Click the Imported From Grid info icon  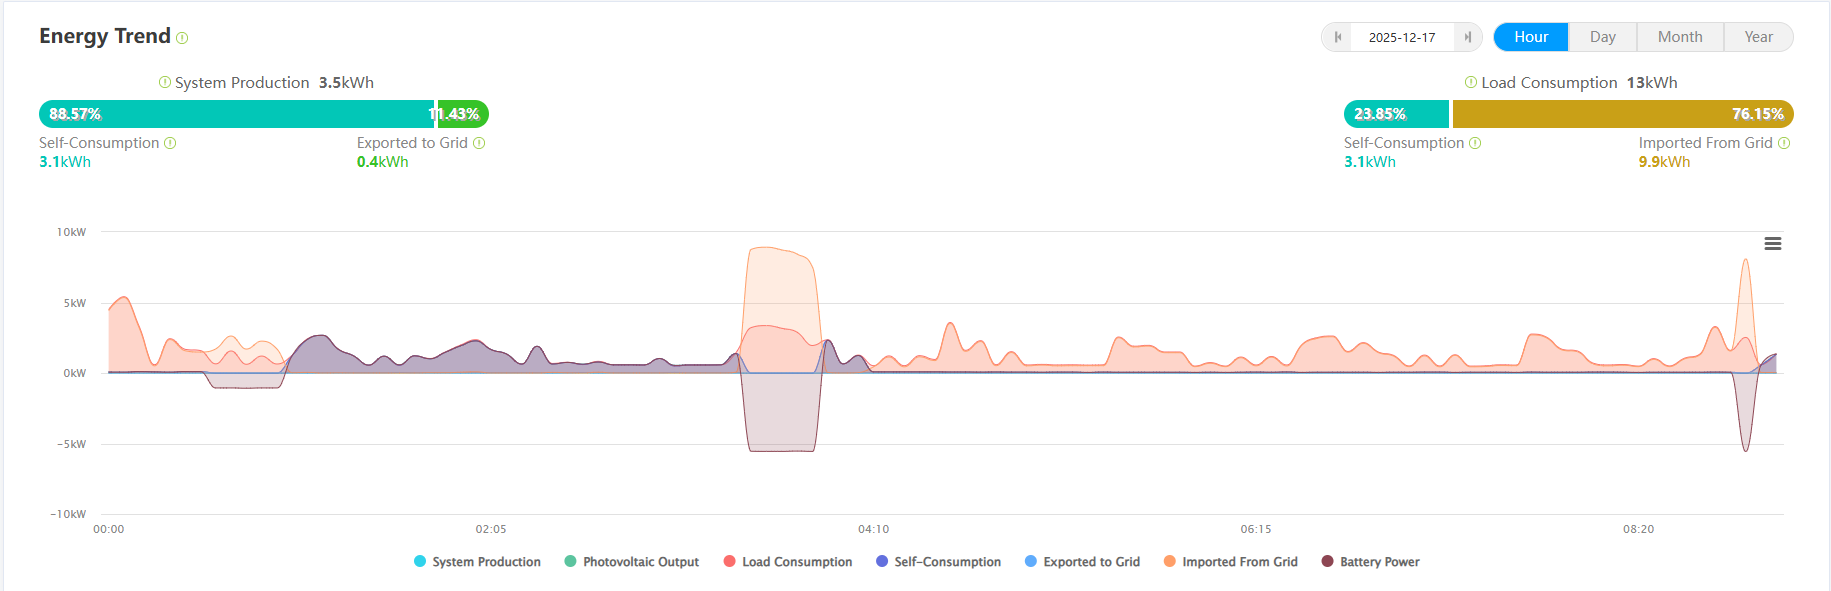tap(1784, 143)
